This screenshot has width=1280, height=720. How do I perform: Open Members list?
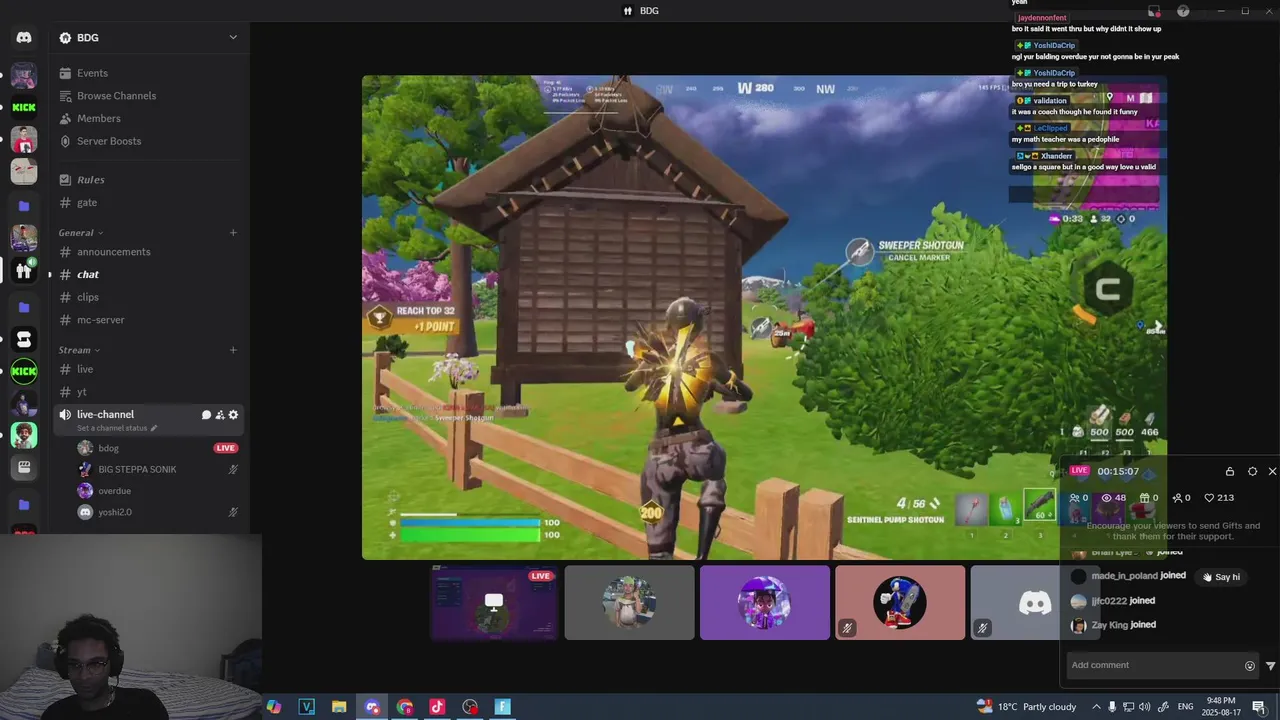coord(149,118)
